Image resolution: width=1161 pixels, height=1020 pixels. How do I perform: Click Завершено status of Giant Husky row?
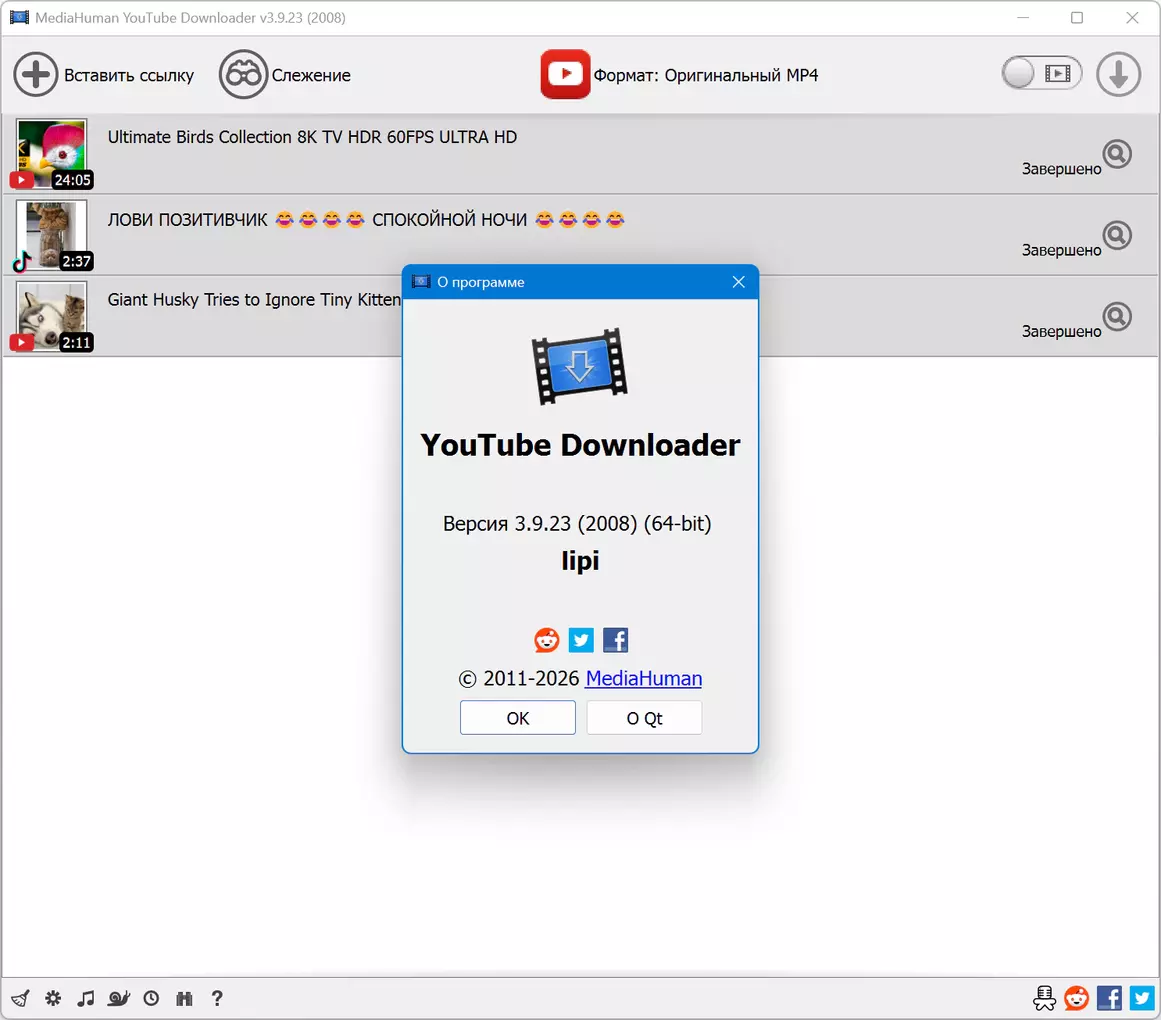pyautogui.click(x=1061, y=332)
